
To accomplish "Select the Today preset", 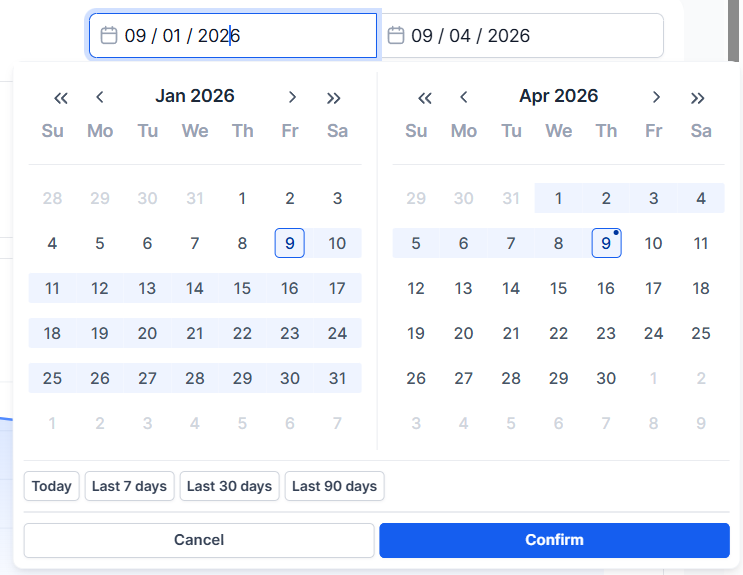I will click(x=52, y=486).
